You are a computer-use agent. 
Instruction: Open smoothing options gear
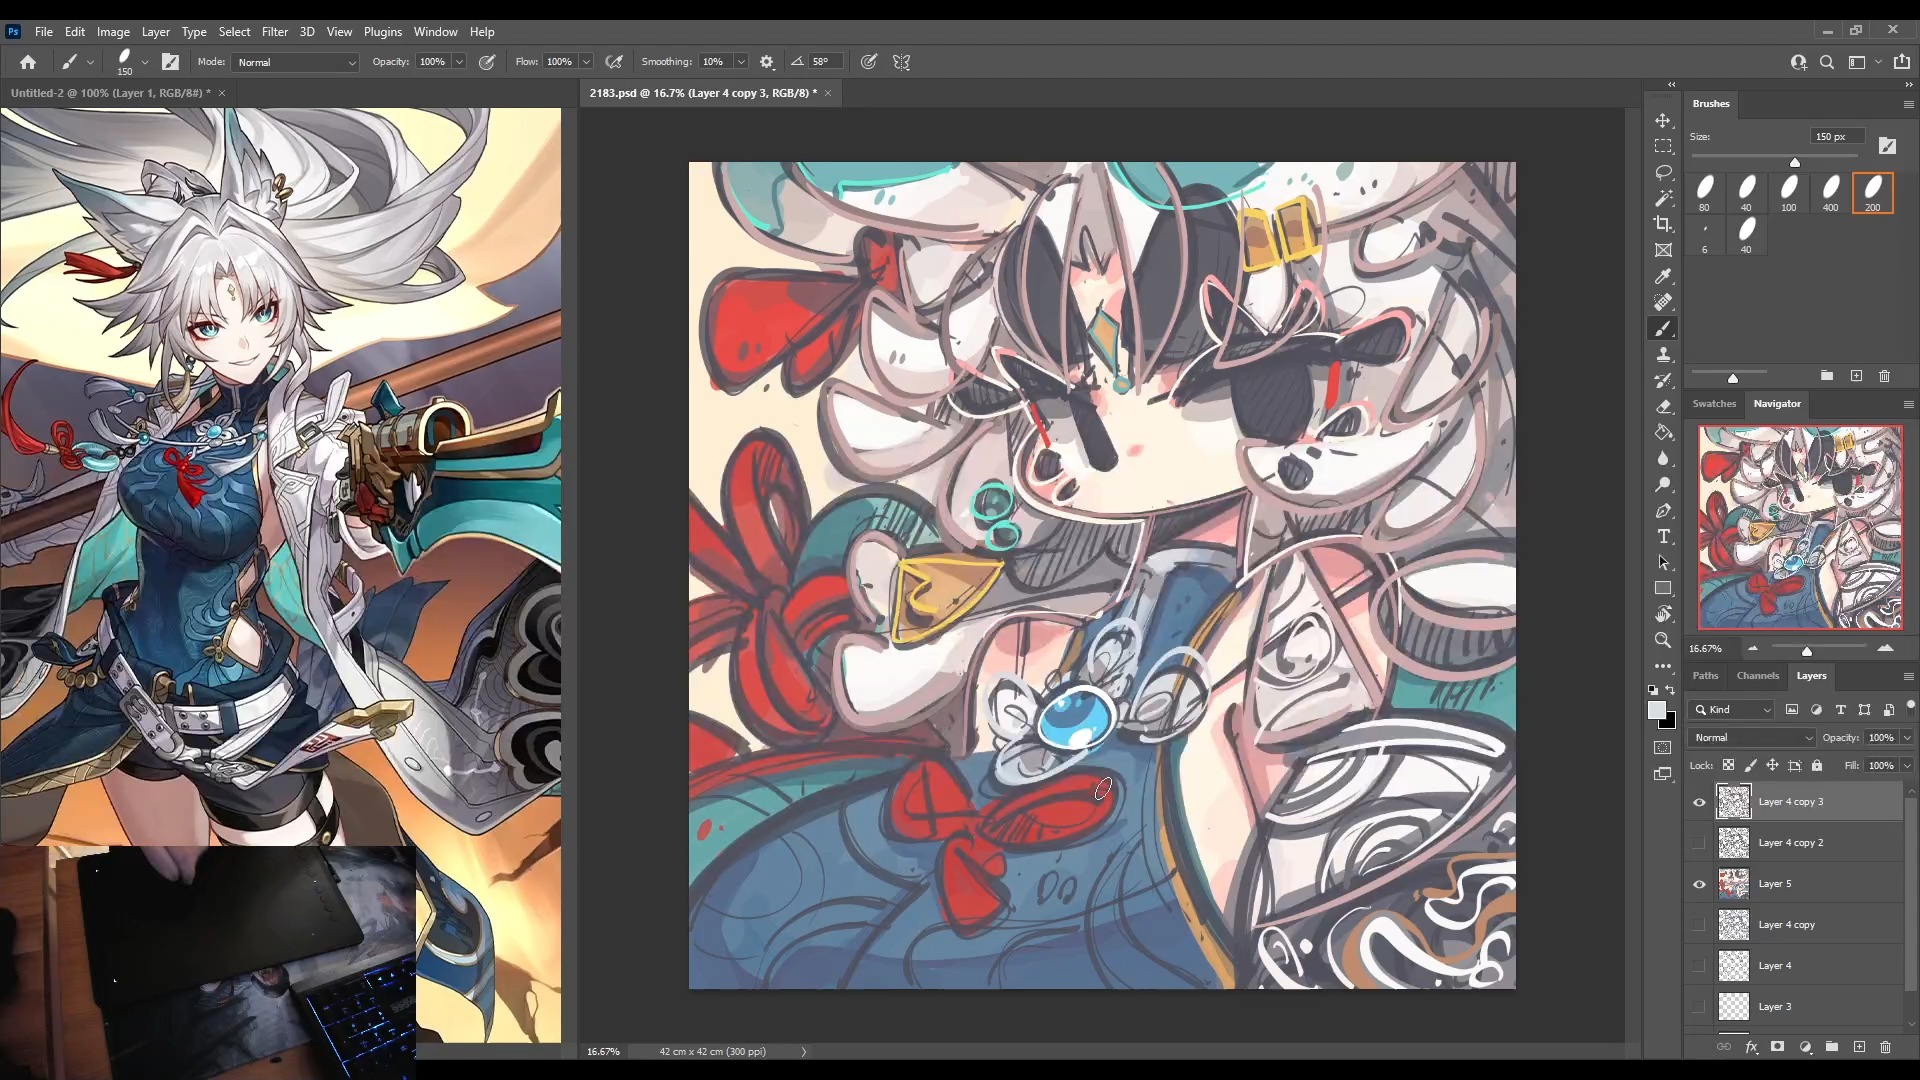tap(767, 62)
